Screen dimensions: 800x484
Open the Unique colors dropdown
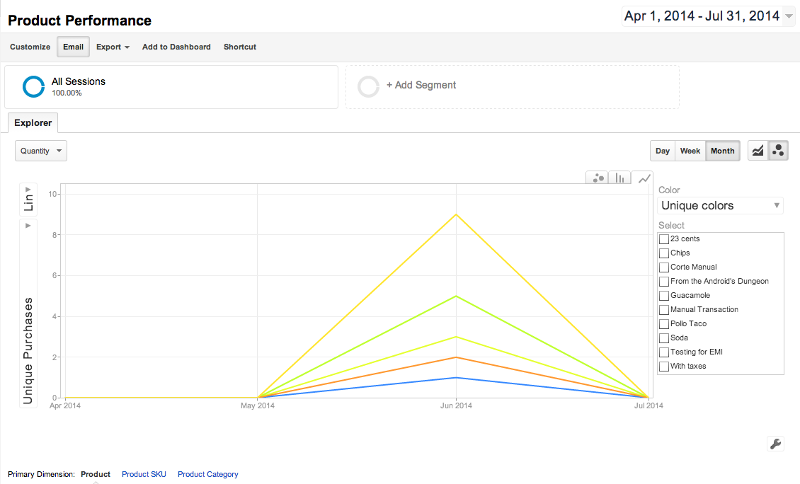pyautogui.click(x=720, y=206)
